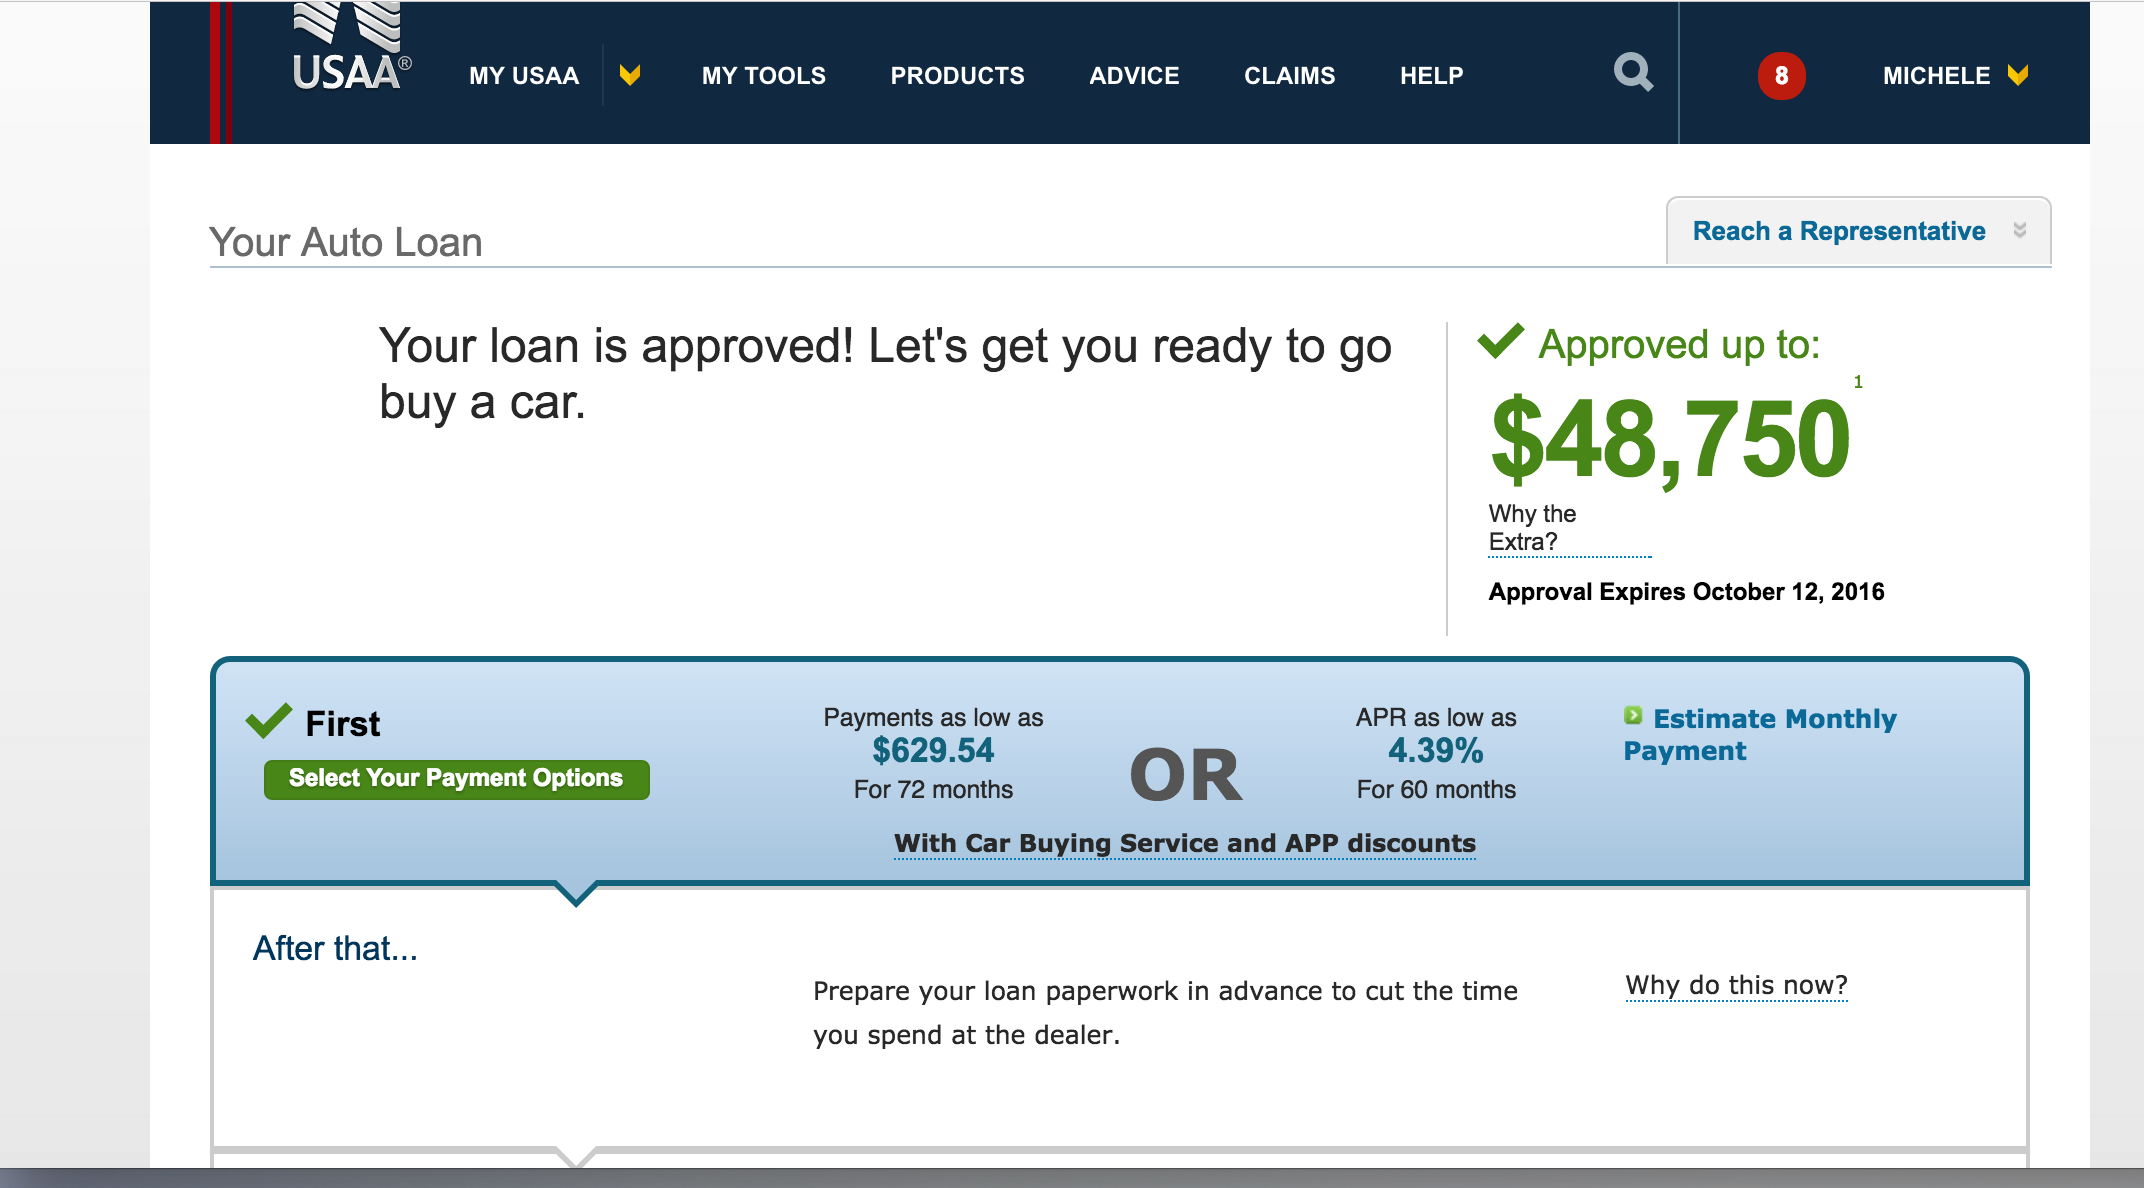2144x1188 pixels.
Task: Open the red notifications badge showing 8
Action: click(x=1781, y=76)
